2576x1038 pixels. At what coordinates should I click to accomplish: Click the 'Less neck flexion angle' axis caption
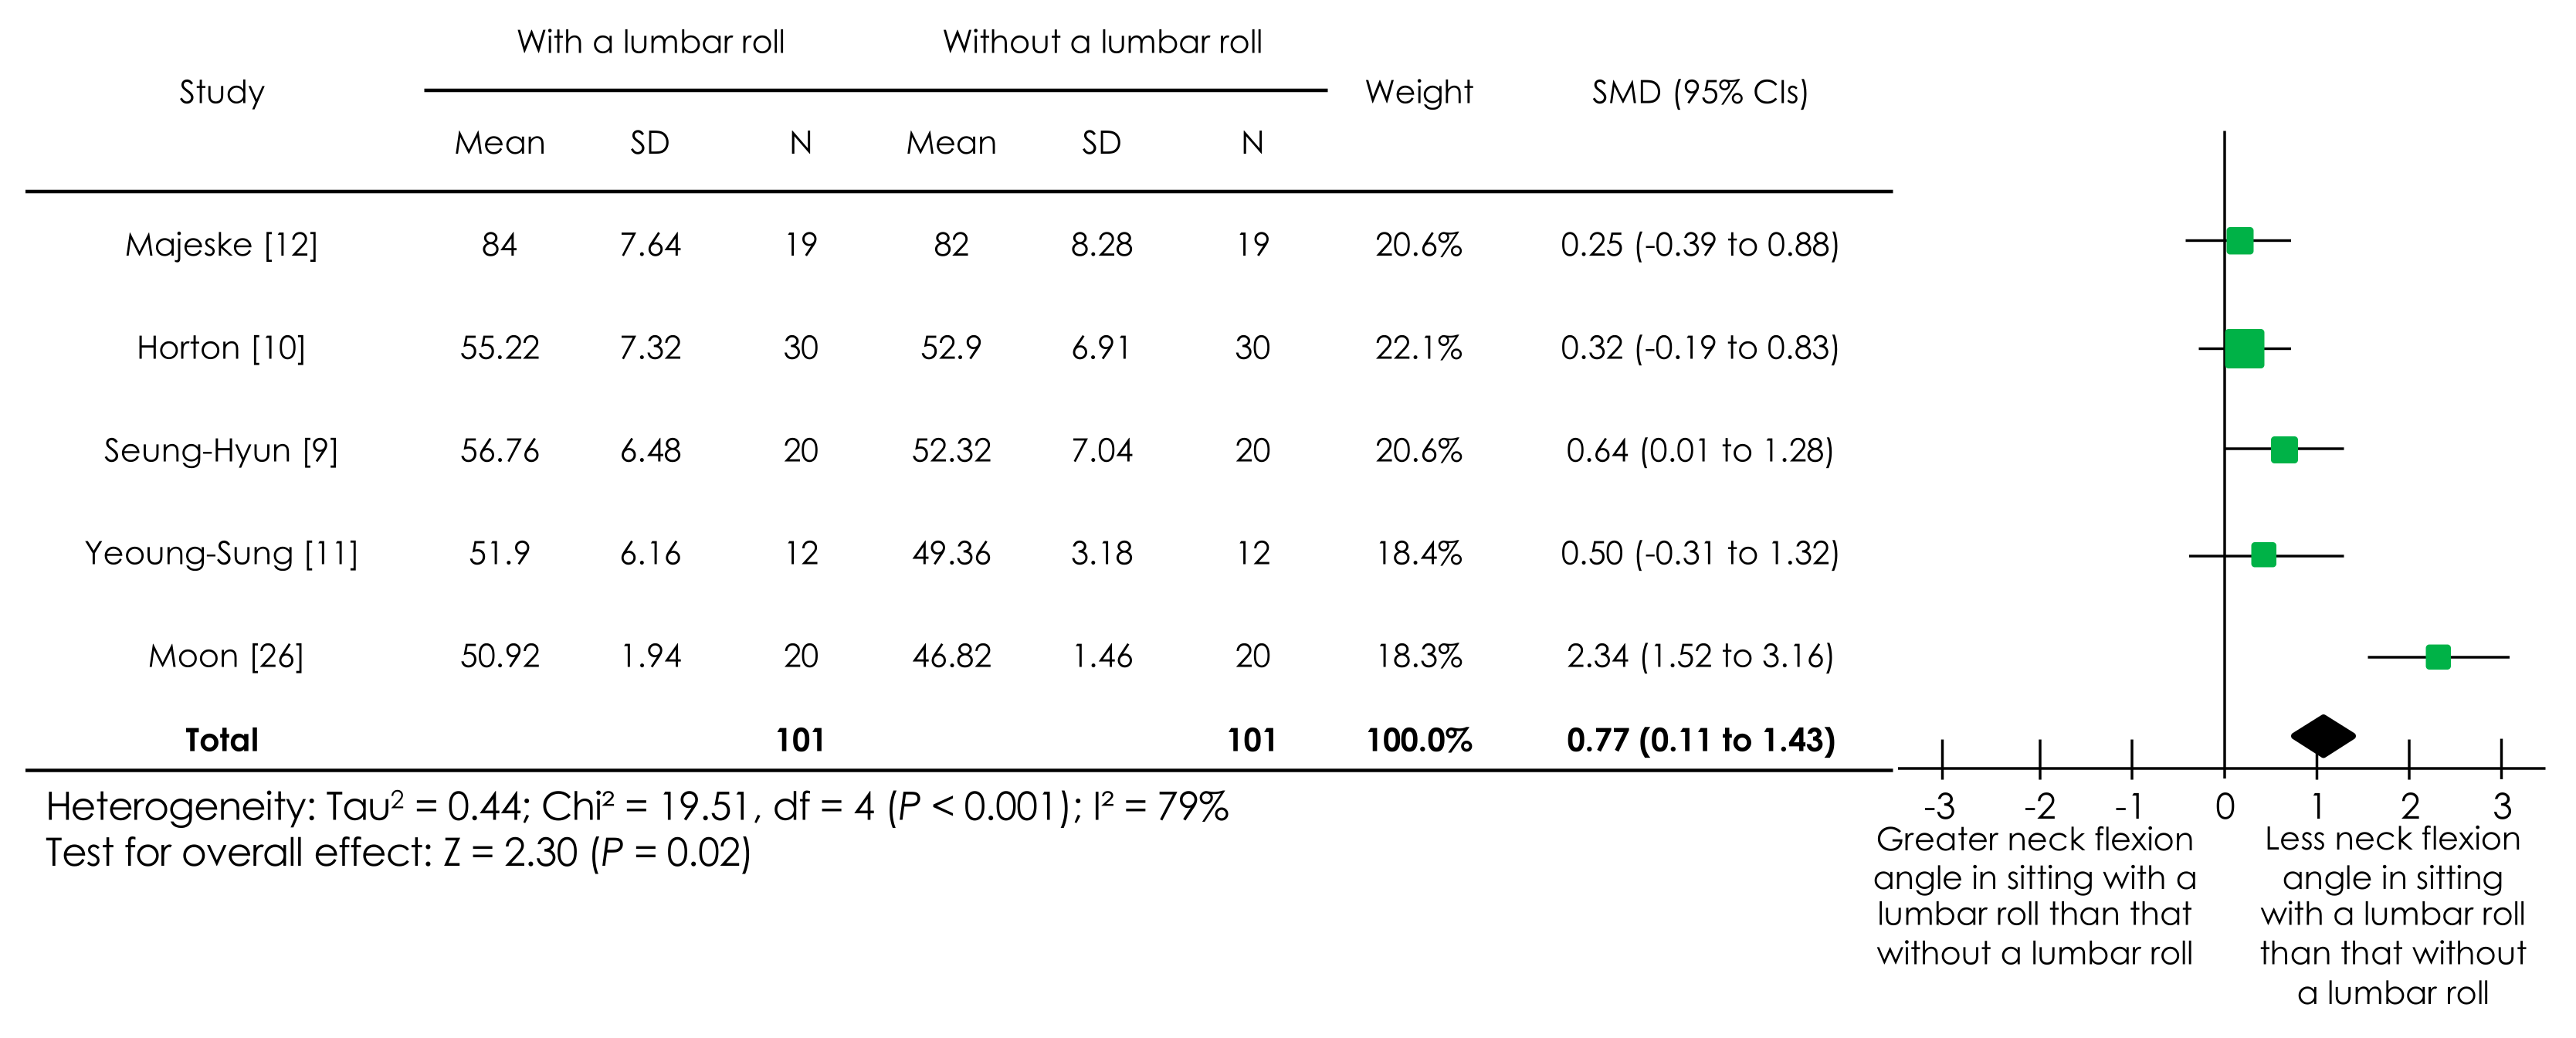pos(2392,915)
